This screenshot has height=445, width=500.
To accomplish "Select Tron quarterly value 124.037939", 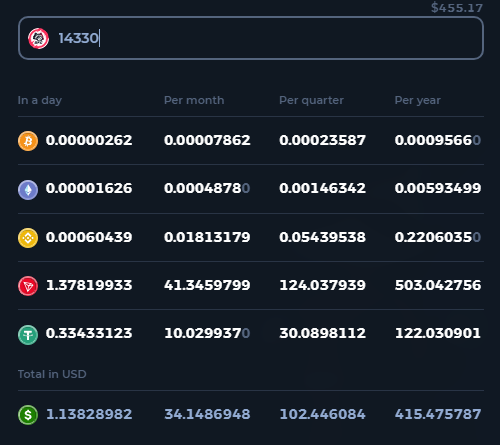I will [322, 285].
